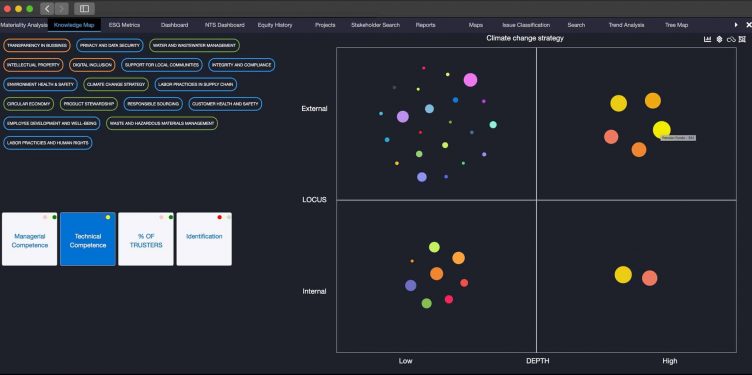Viewport: 752px width, 375px height.
Task: Select the Managerial Competence card
Action: tap(30, 239)
